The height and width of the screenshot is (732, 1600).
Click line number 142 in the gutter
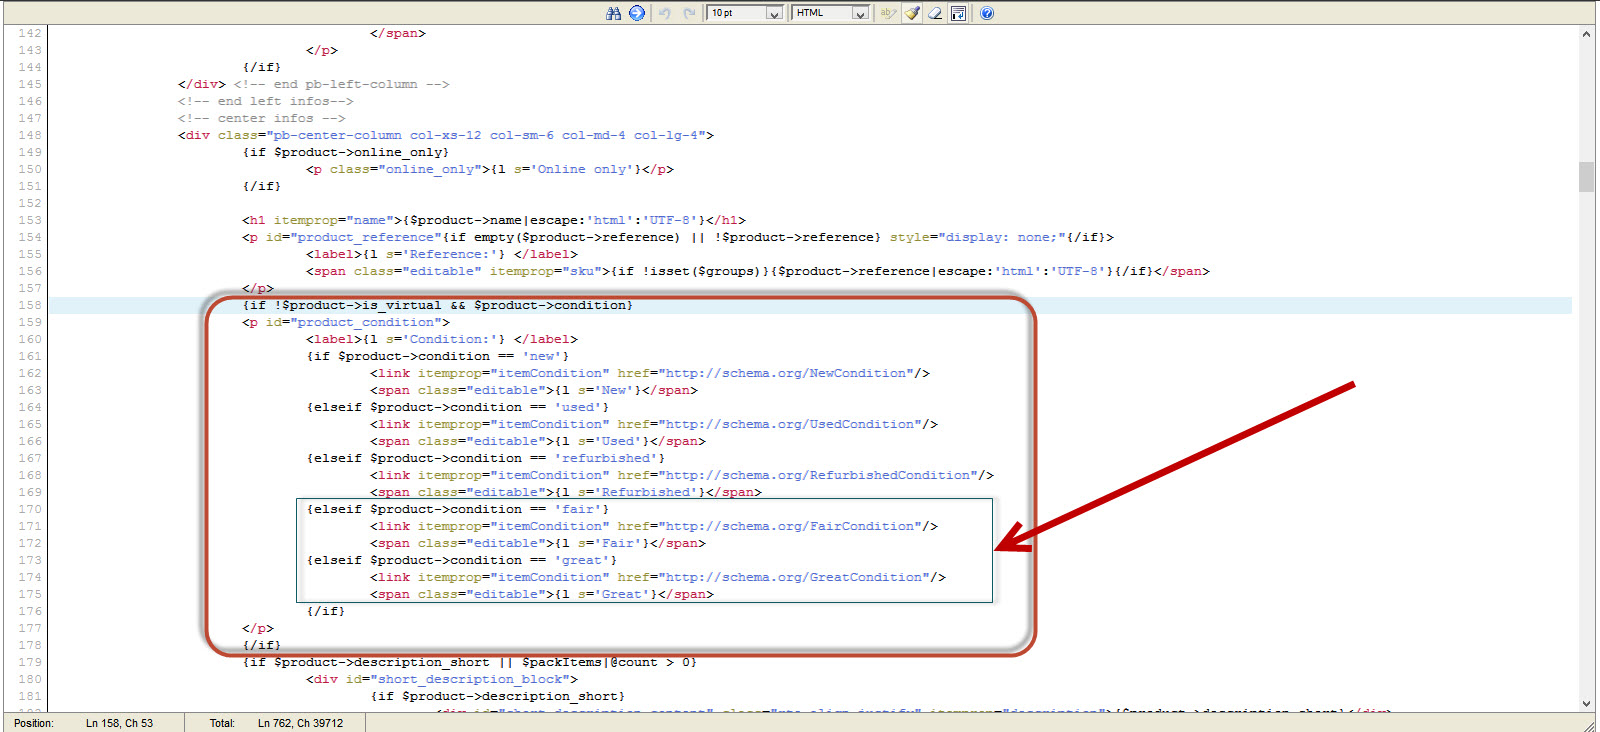click(x=30, y=33)
